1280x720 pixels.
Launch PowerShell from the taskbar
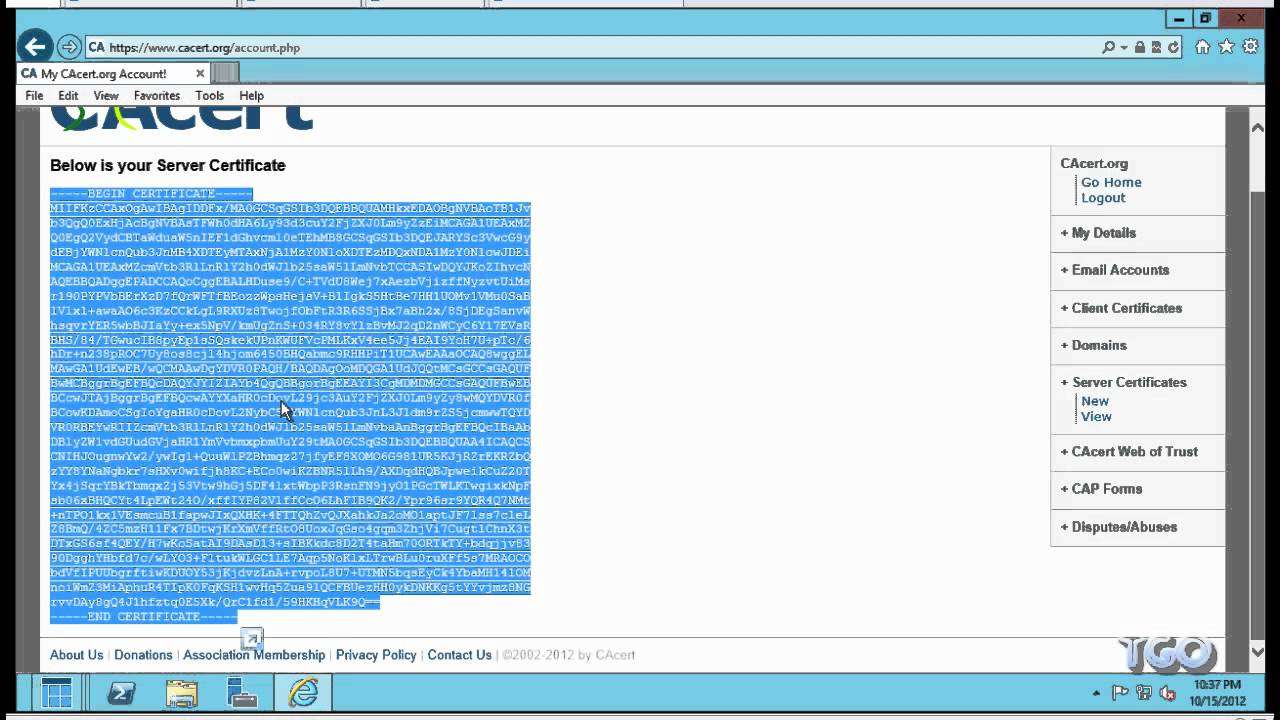121,692
